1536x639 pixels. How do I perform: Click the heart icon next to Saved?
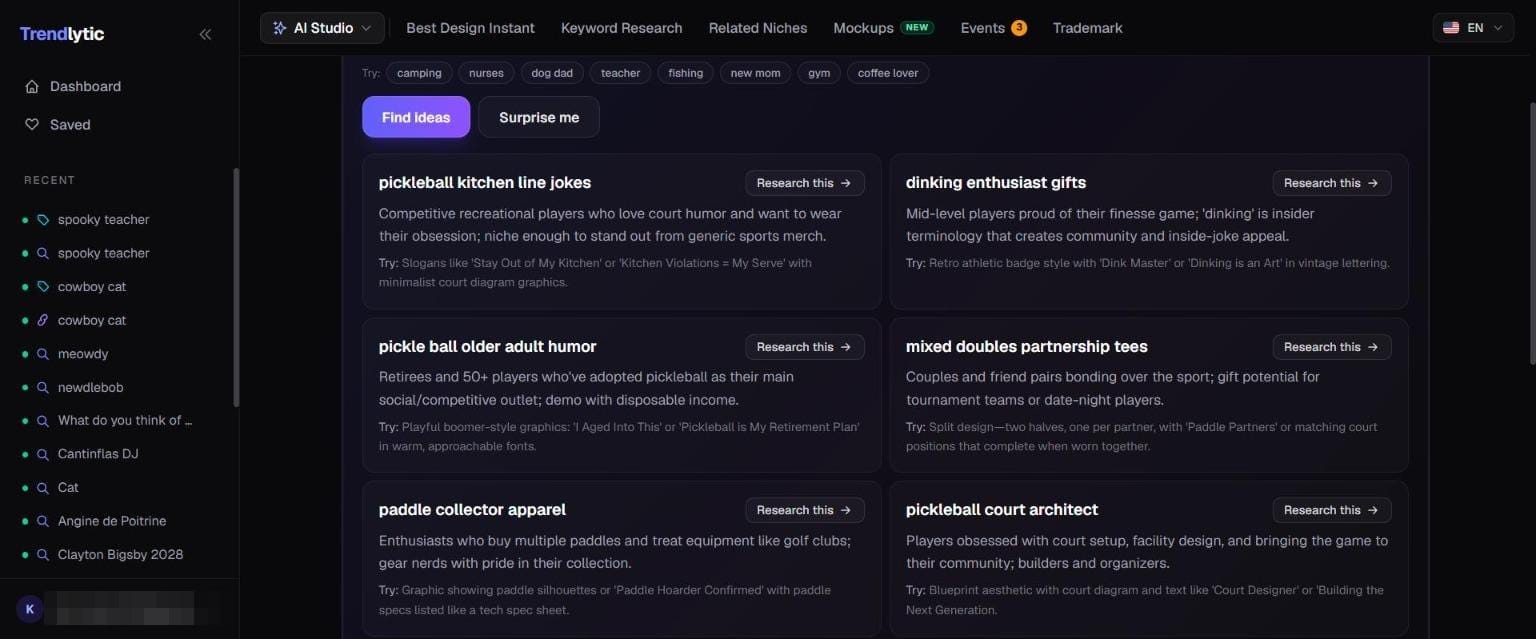click(32, 125)
